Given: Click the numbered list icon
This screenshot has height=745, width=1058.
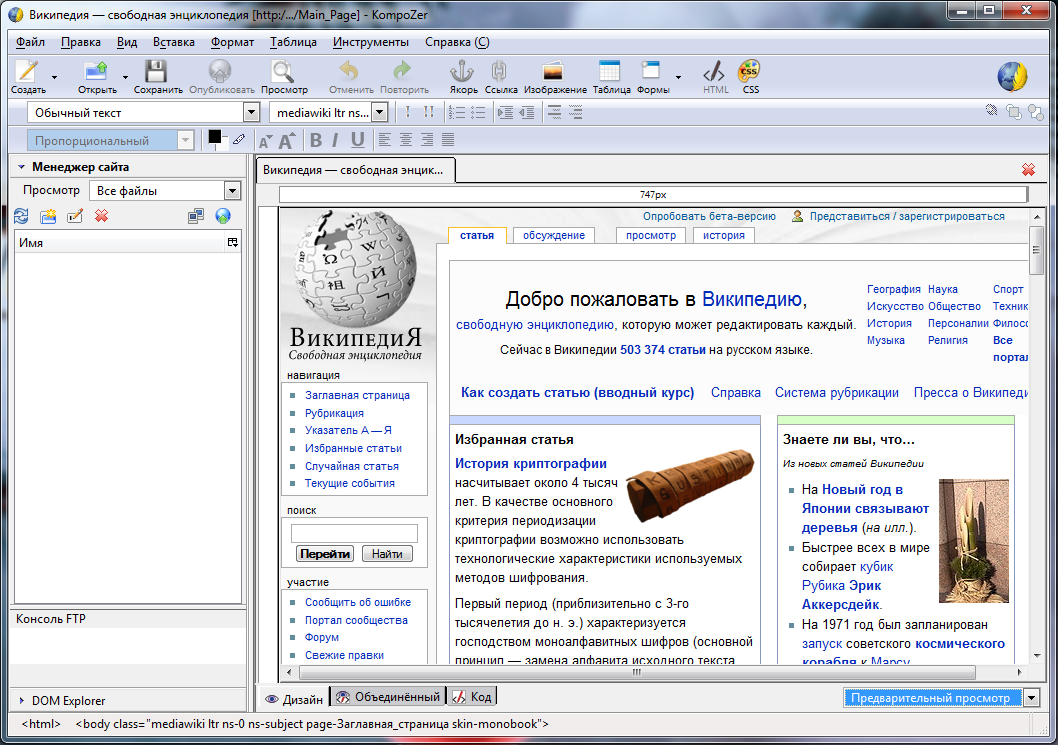Looking at the screenshot, I should 457,113.
